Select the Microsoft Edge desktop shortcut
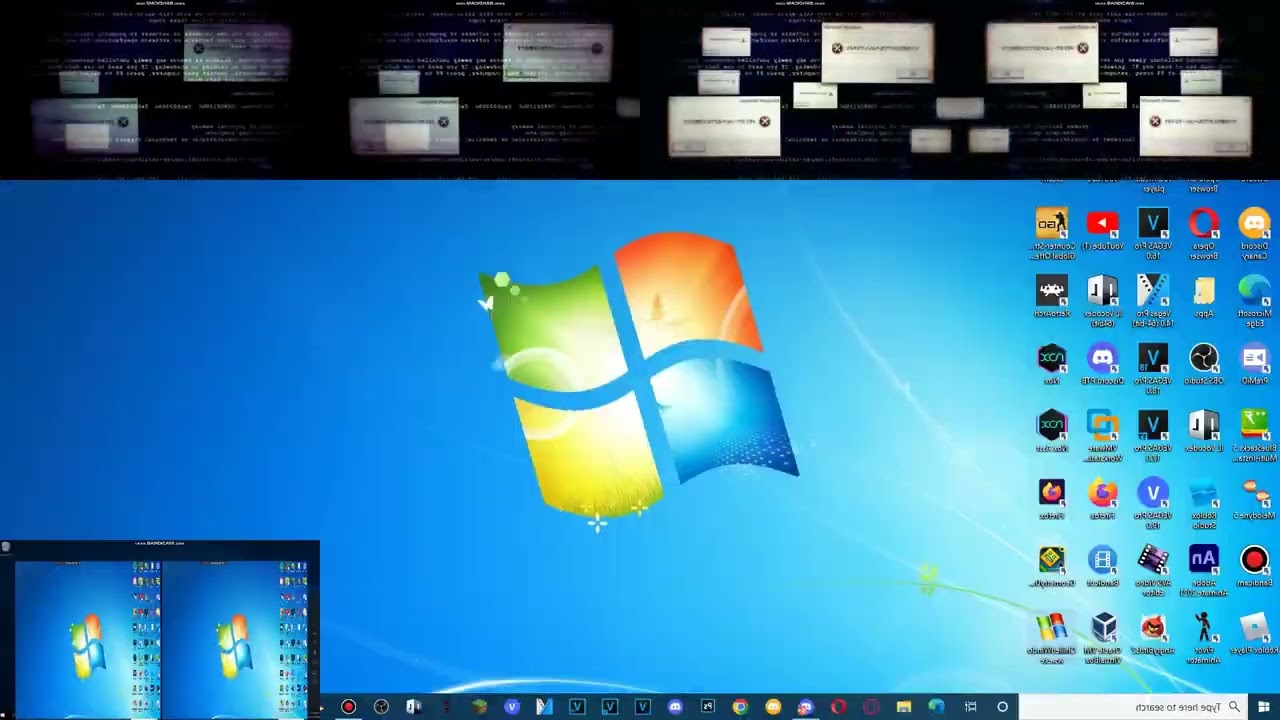This screenshot has width=1280, height=720. tap(1254, 301)
